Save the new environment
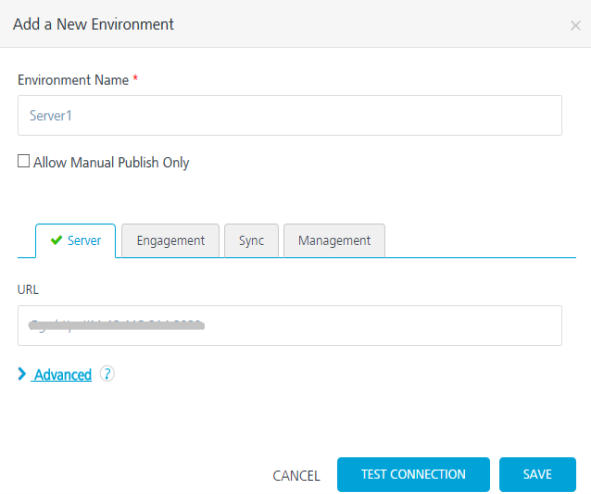The width and height of the screenshot is (591, 494). 537,474
